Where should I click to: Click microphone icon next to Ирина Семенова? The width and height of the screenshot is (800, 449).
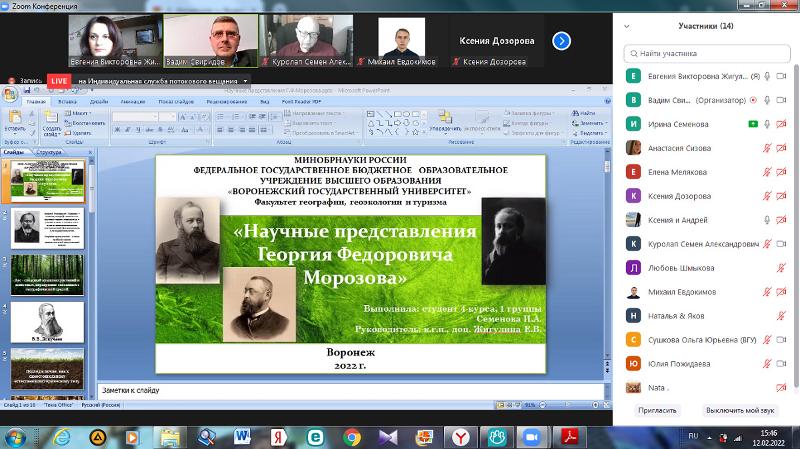click(767, 124)
